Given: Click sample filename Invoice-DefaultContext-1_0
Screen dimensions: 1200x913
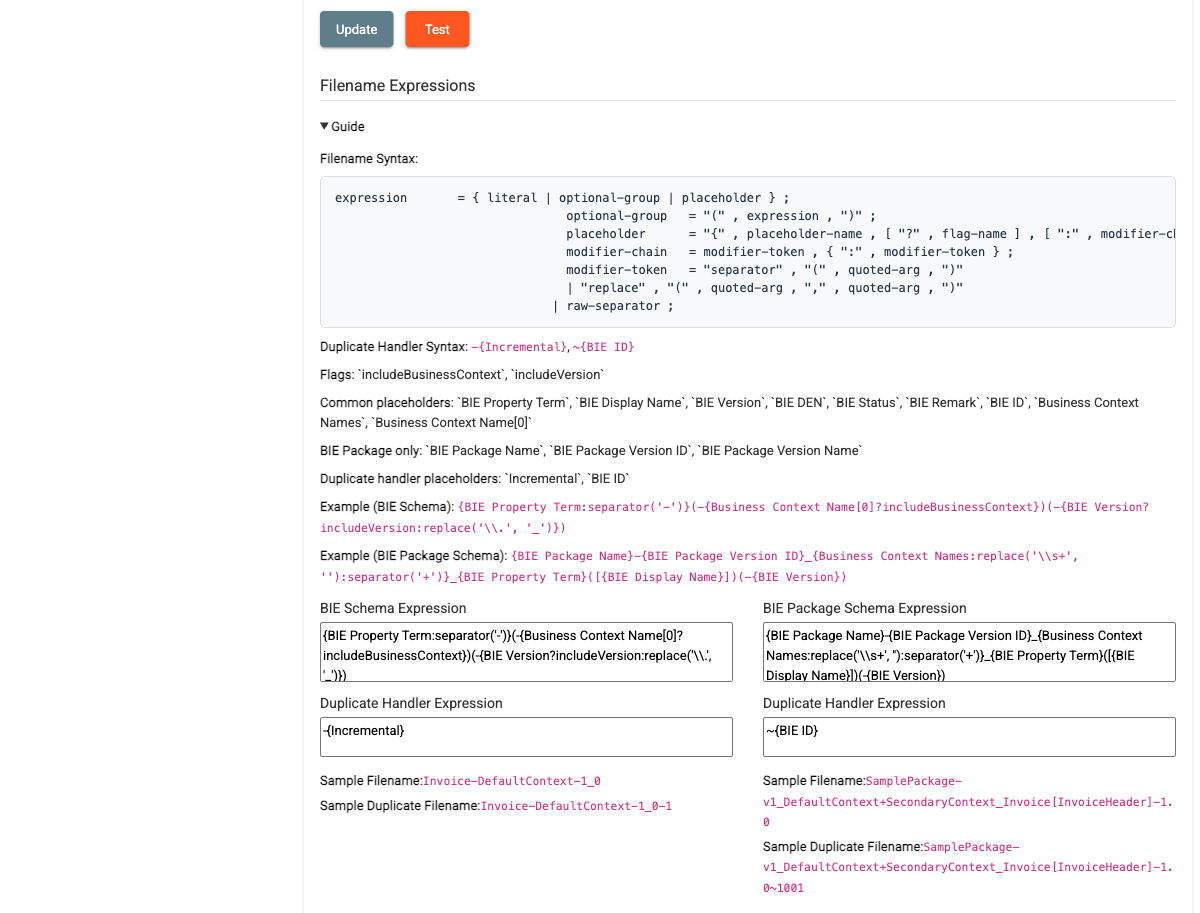Looking at the screenshot, I should pyautogui.click(x=511, y=781).
